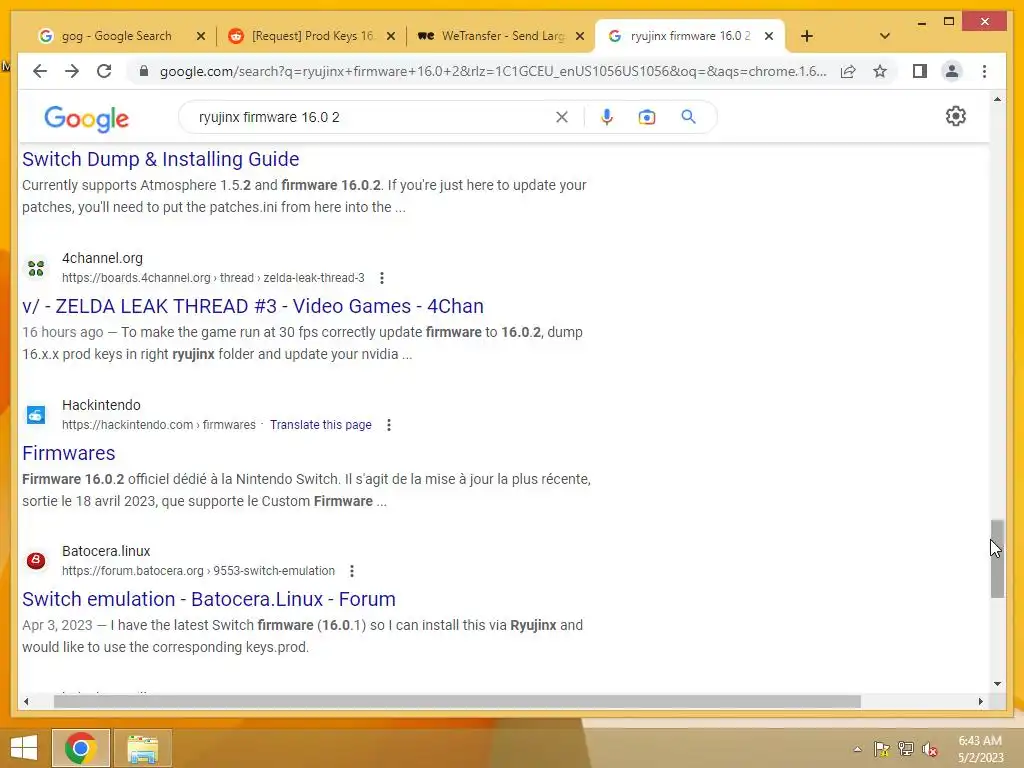Switch to the WeTransfer tab
The width and height of the screenshot is (1024, 768).
503,36
